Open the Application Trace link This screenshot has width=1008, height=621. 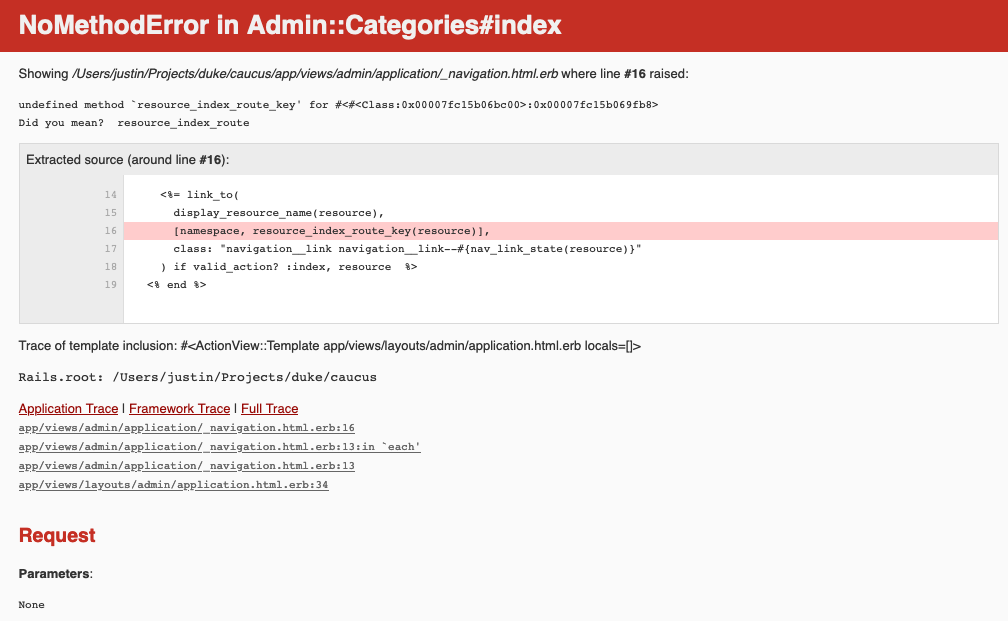68,409
